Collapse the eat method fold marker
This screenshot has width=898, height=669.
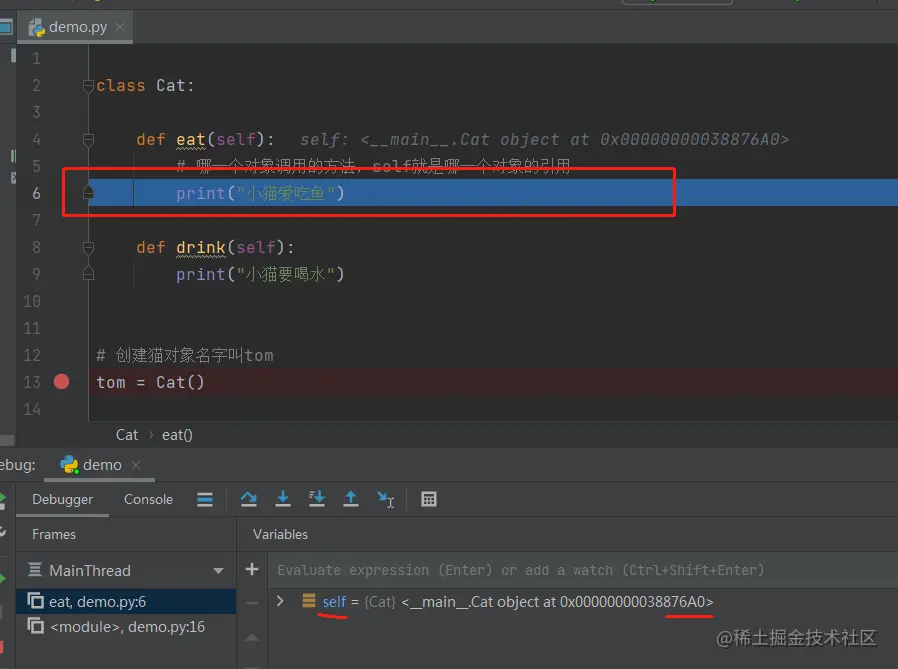88,139
